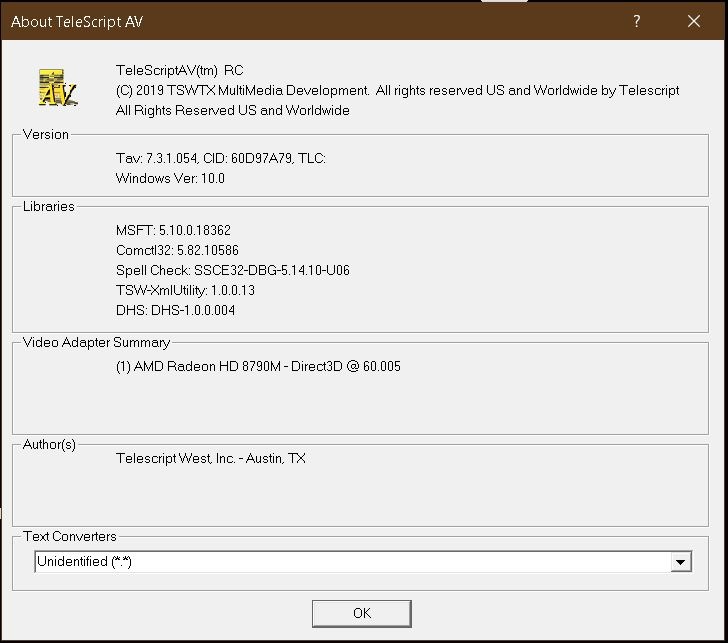Click the 'Author(s)' group label
728x643 pixels.
click(49, 444)
